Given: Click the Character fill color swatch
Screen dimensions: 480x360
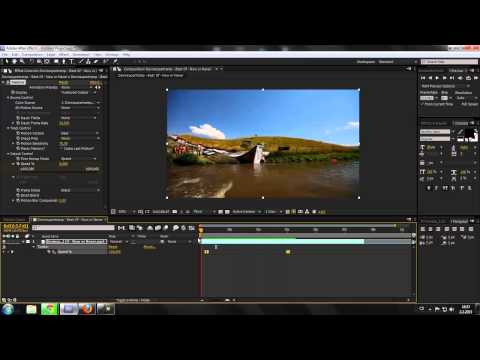Looking at the screenshot, I should (x=469, y=133).
